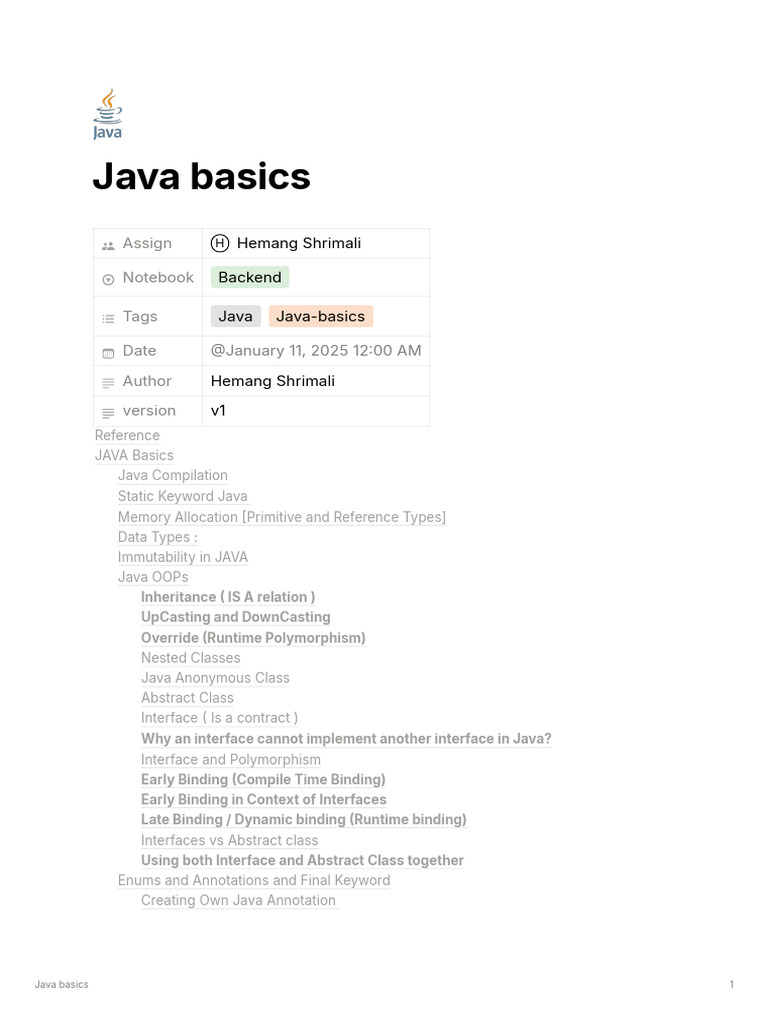The image size is (768, 1024).
Task: Navigate to the Java OOPs heading
Action: (x=153, y=577)
